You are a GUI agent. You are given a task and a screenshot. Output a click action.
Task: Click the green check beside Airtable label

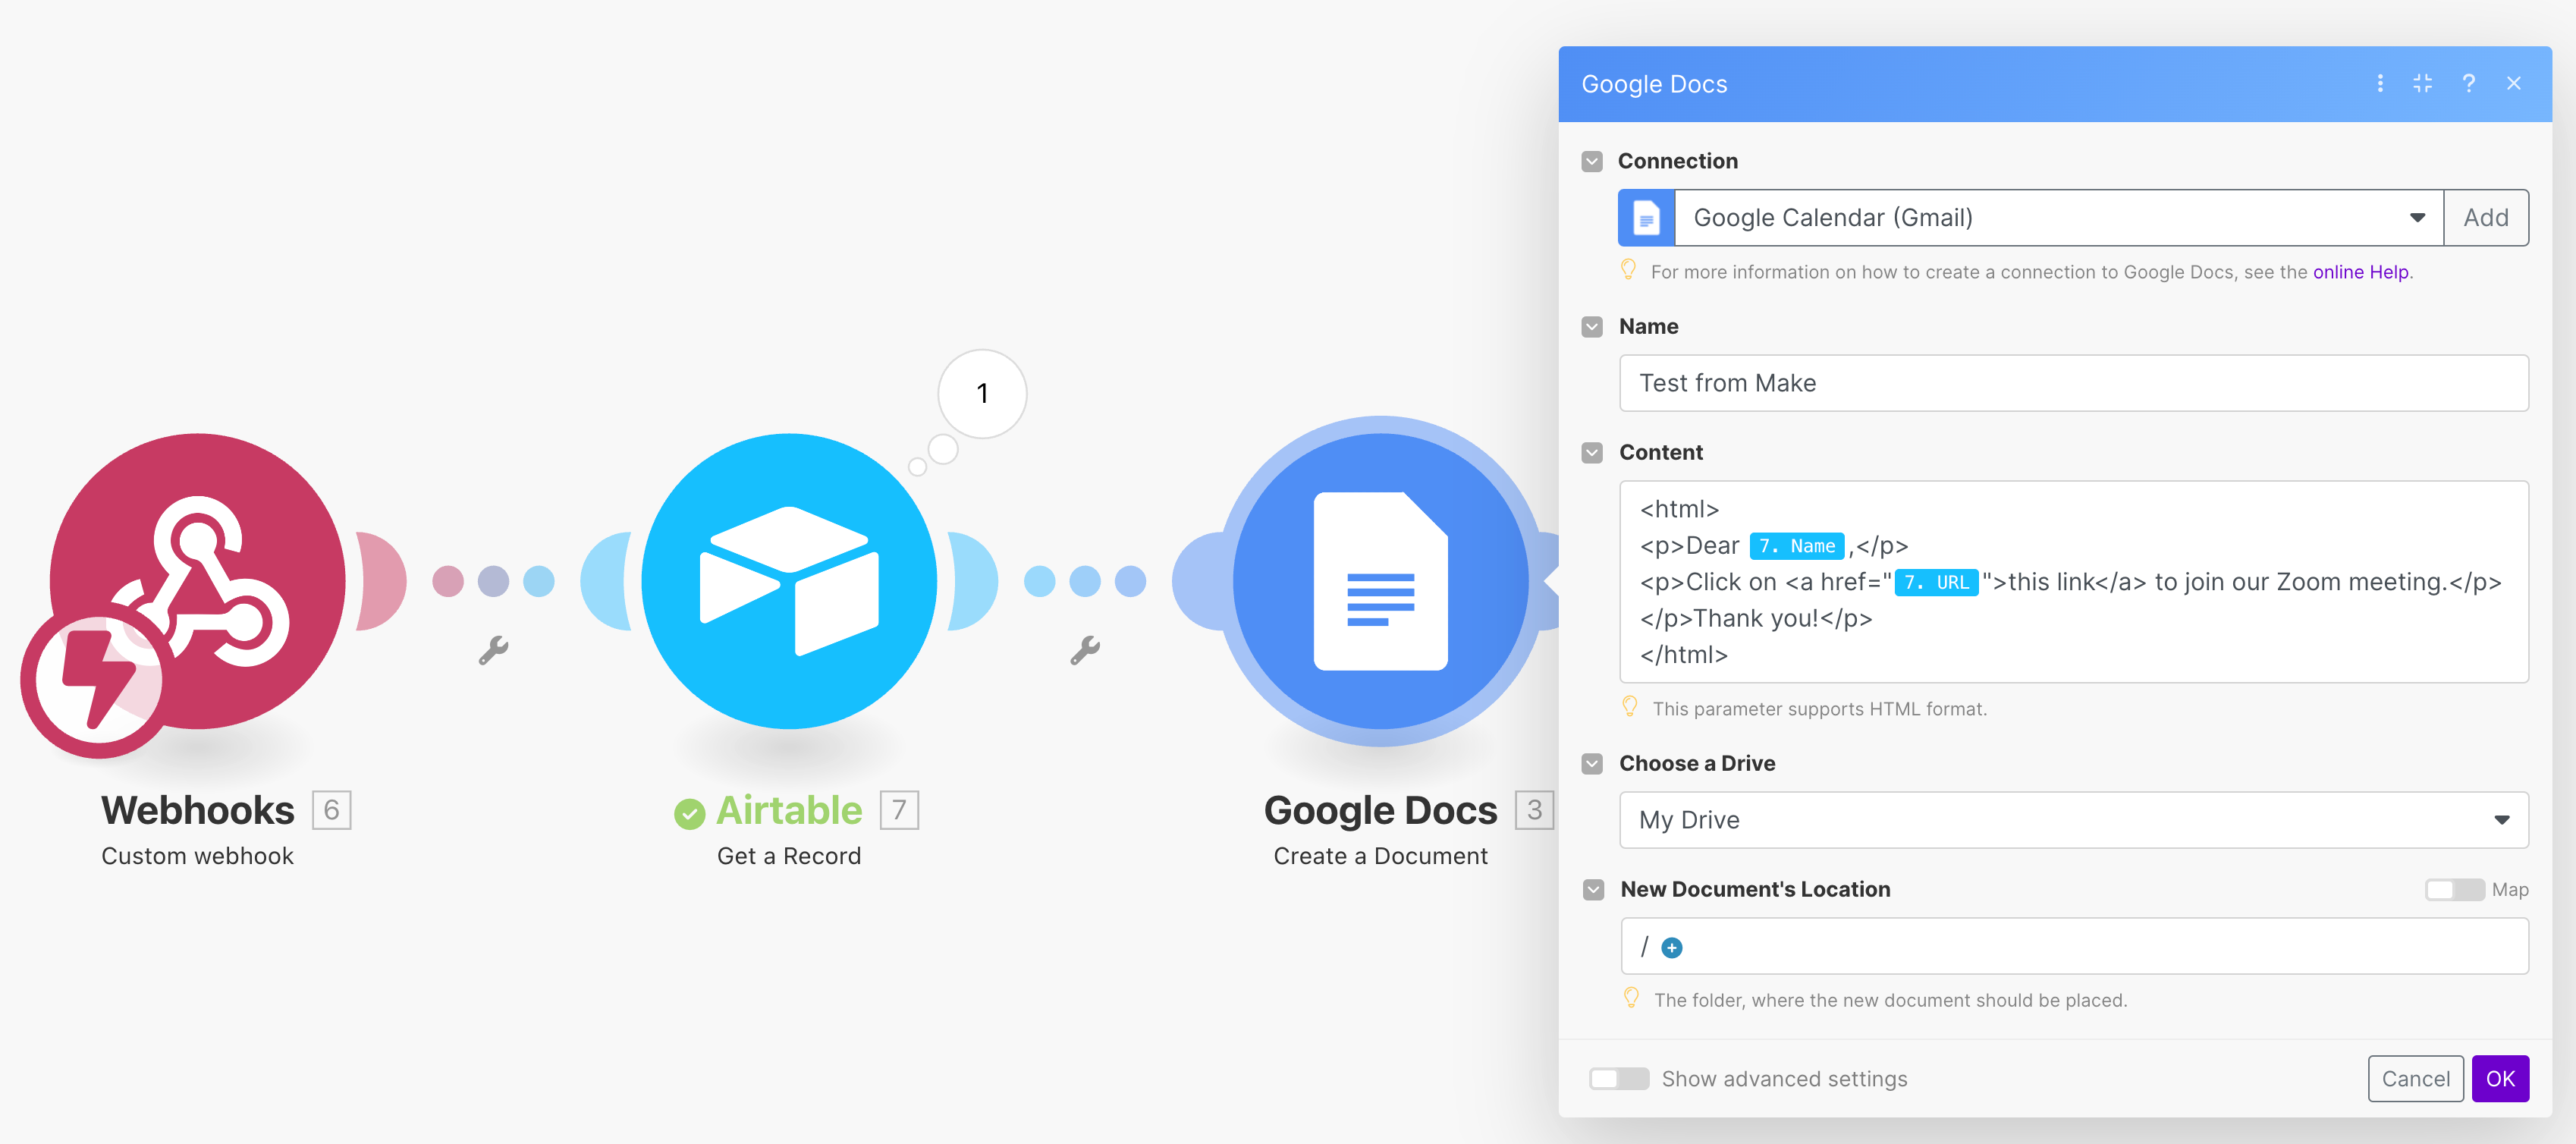[x=689, y=814]
